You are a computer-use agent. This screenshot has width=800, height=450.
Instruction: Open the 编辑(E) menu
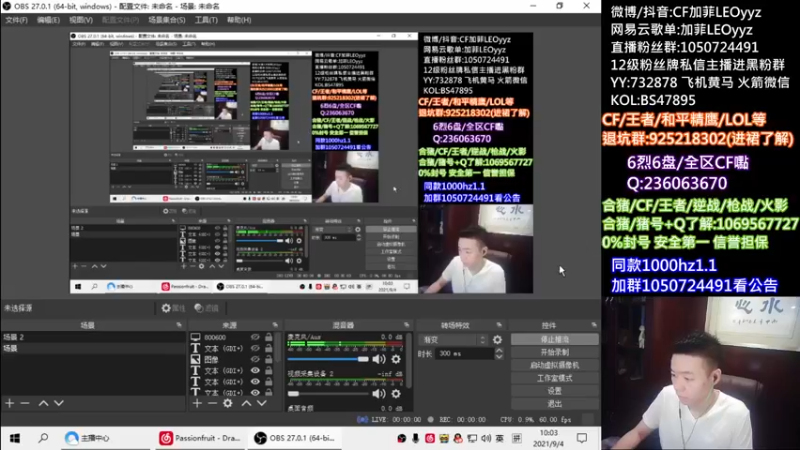[48, 20]
